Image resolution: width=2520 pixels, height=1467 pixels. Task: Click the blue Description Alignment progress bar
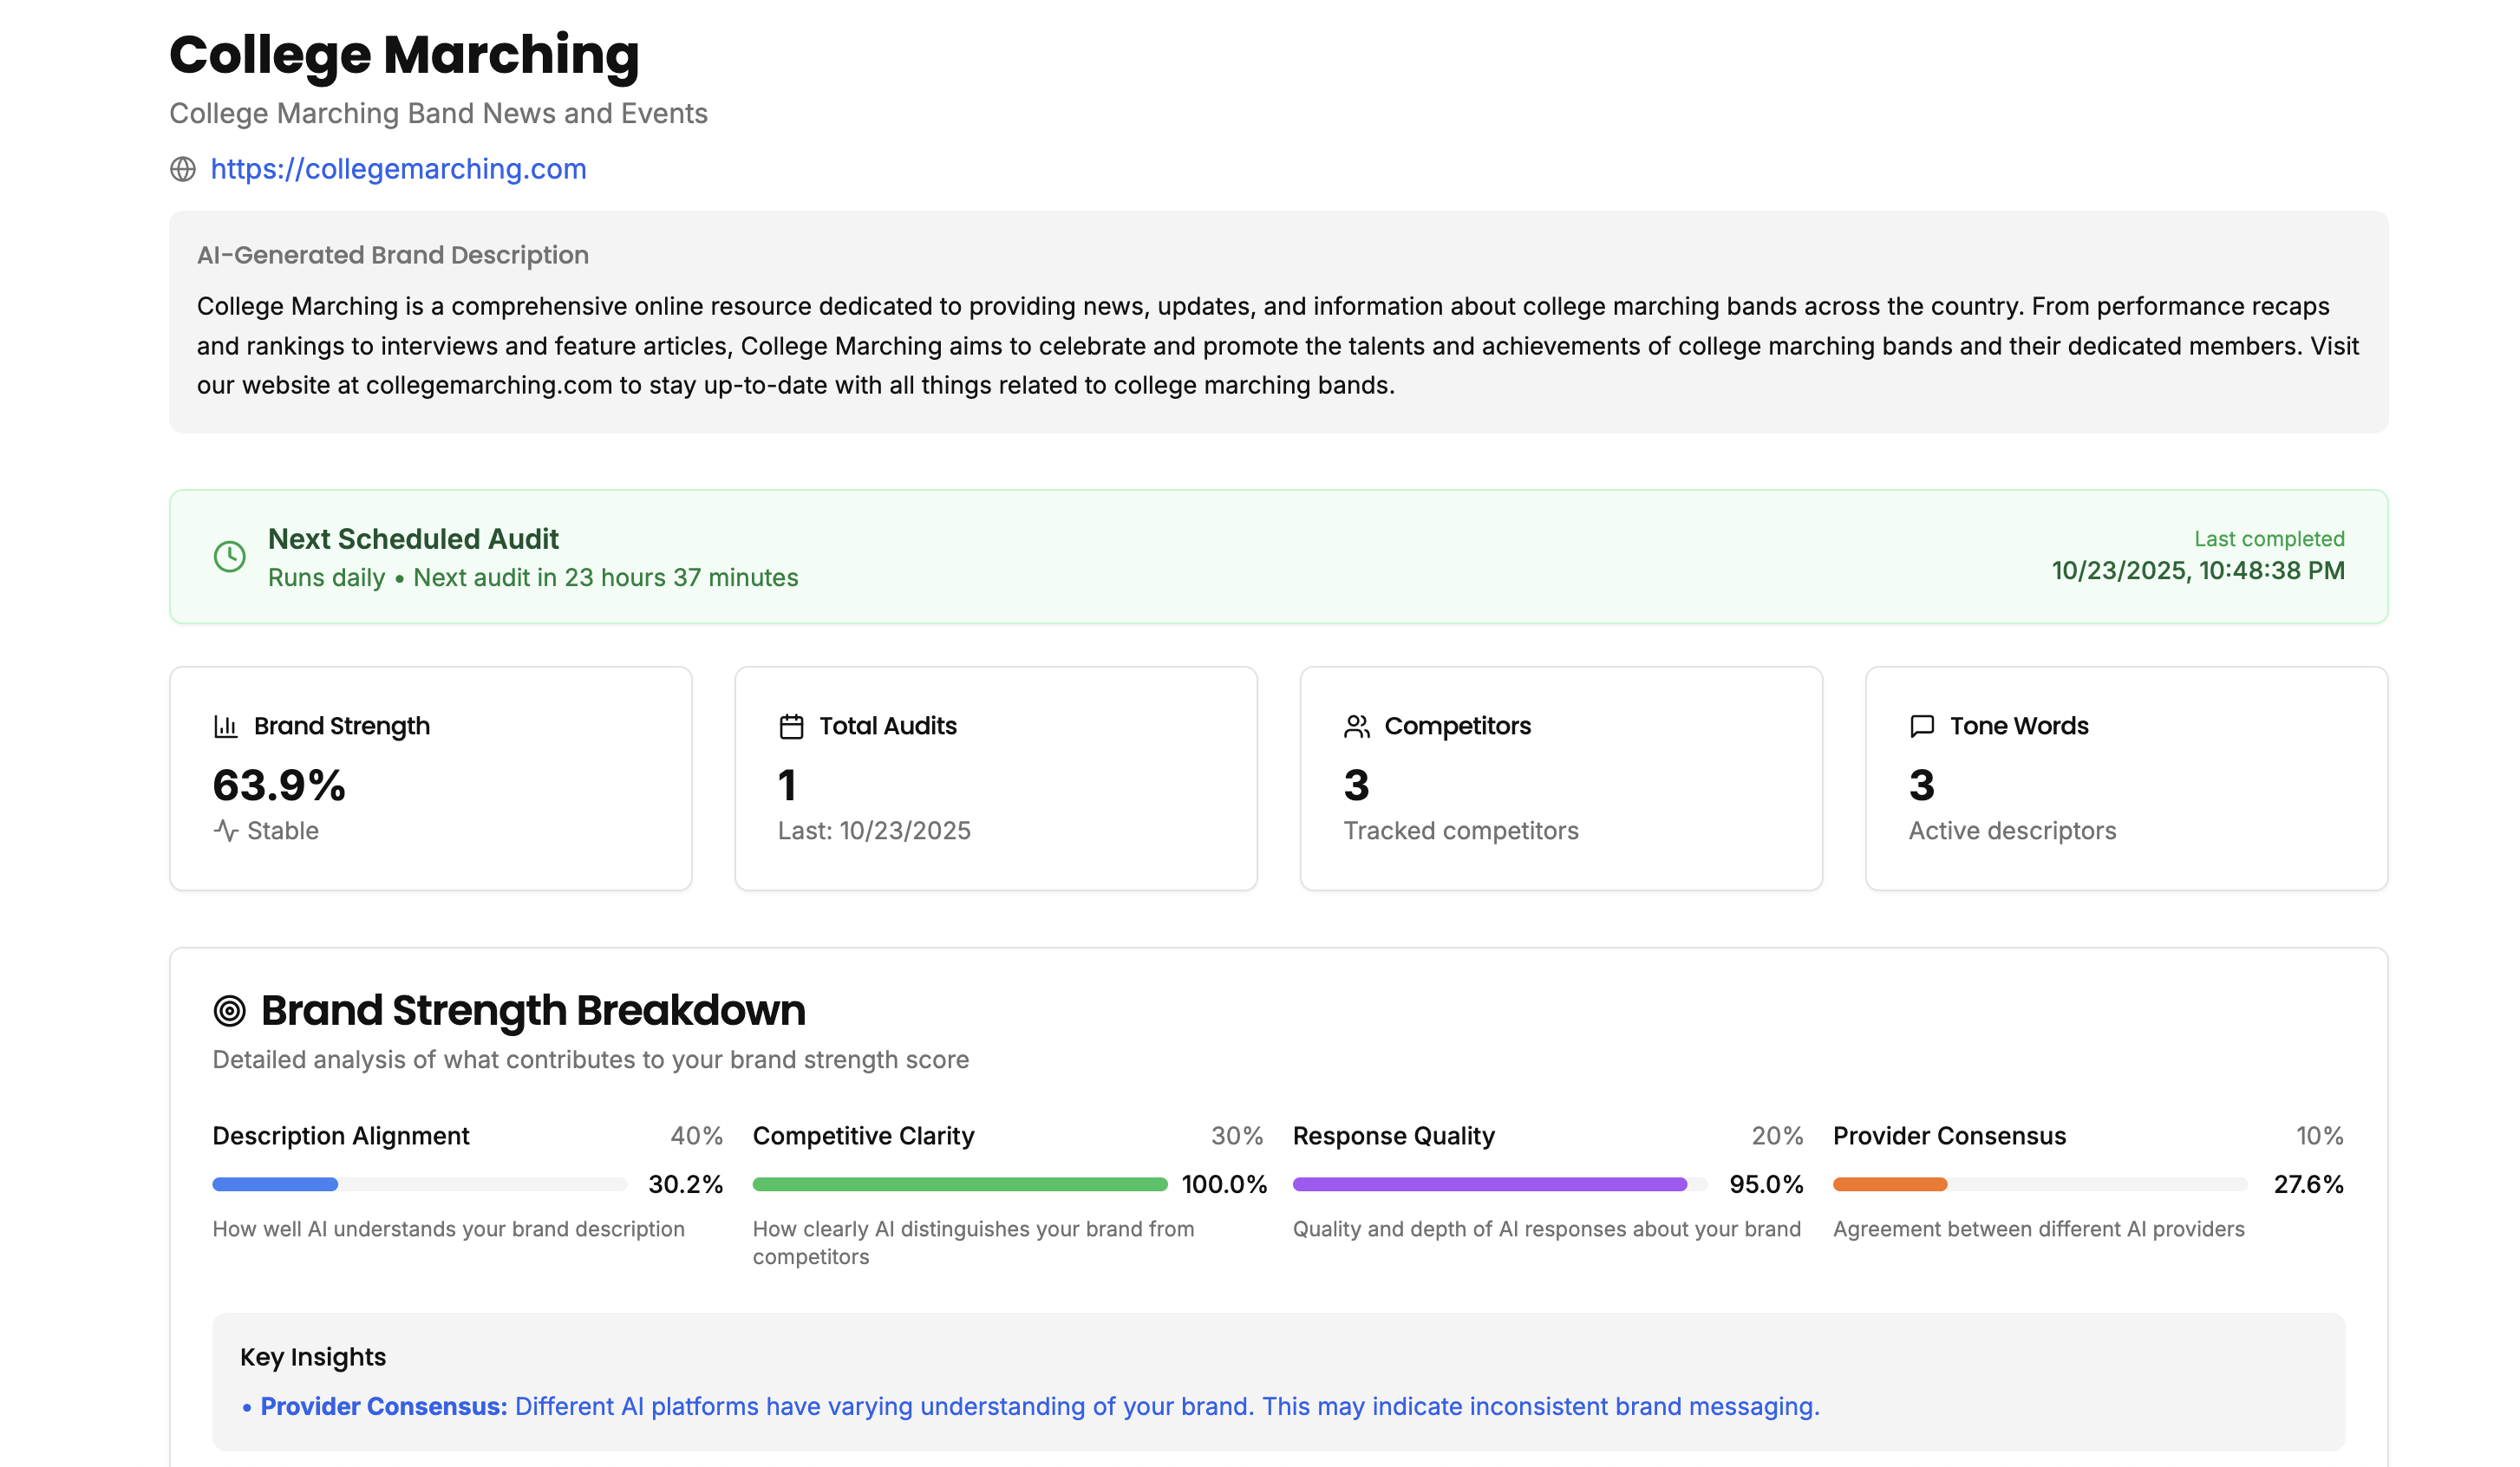(276, 1184)
